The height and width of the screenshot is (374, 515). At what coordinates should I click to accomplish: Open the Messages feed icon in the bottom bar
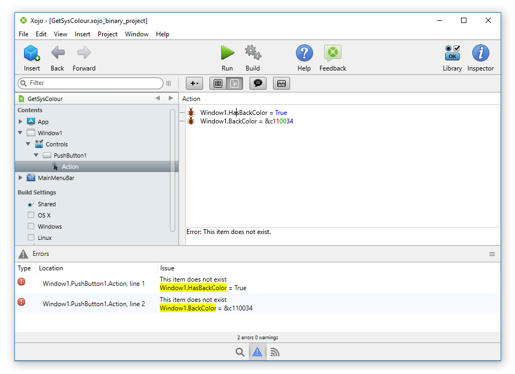tap(274, 352)
